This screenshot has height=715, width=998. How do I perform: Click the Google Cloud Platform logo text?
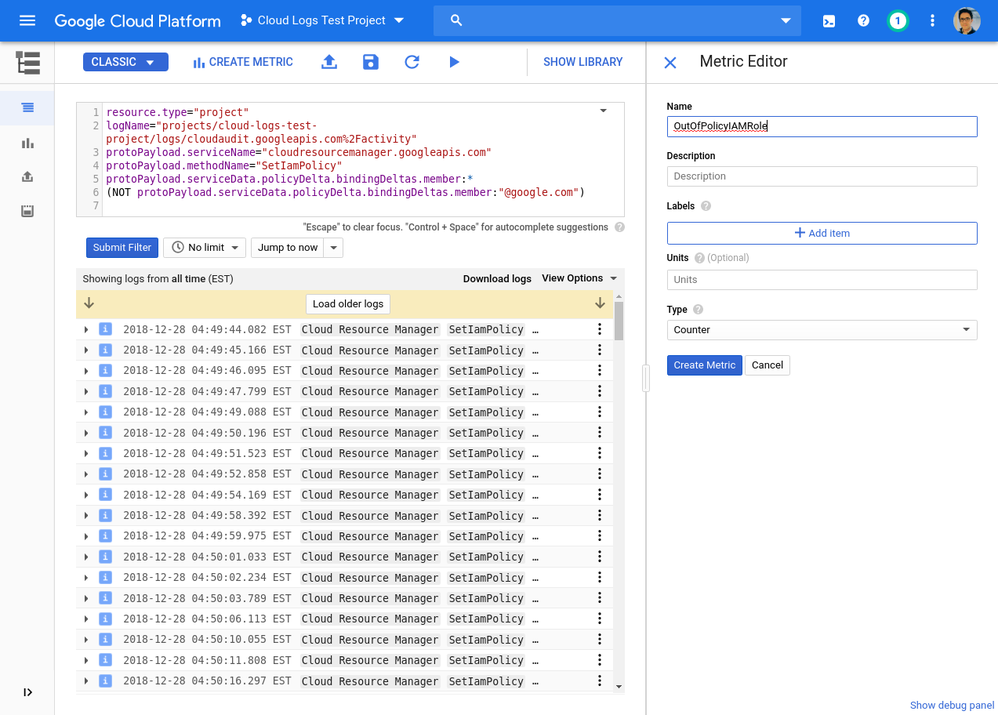[137, 20]
